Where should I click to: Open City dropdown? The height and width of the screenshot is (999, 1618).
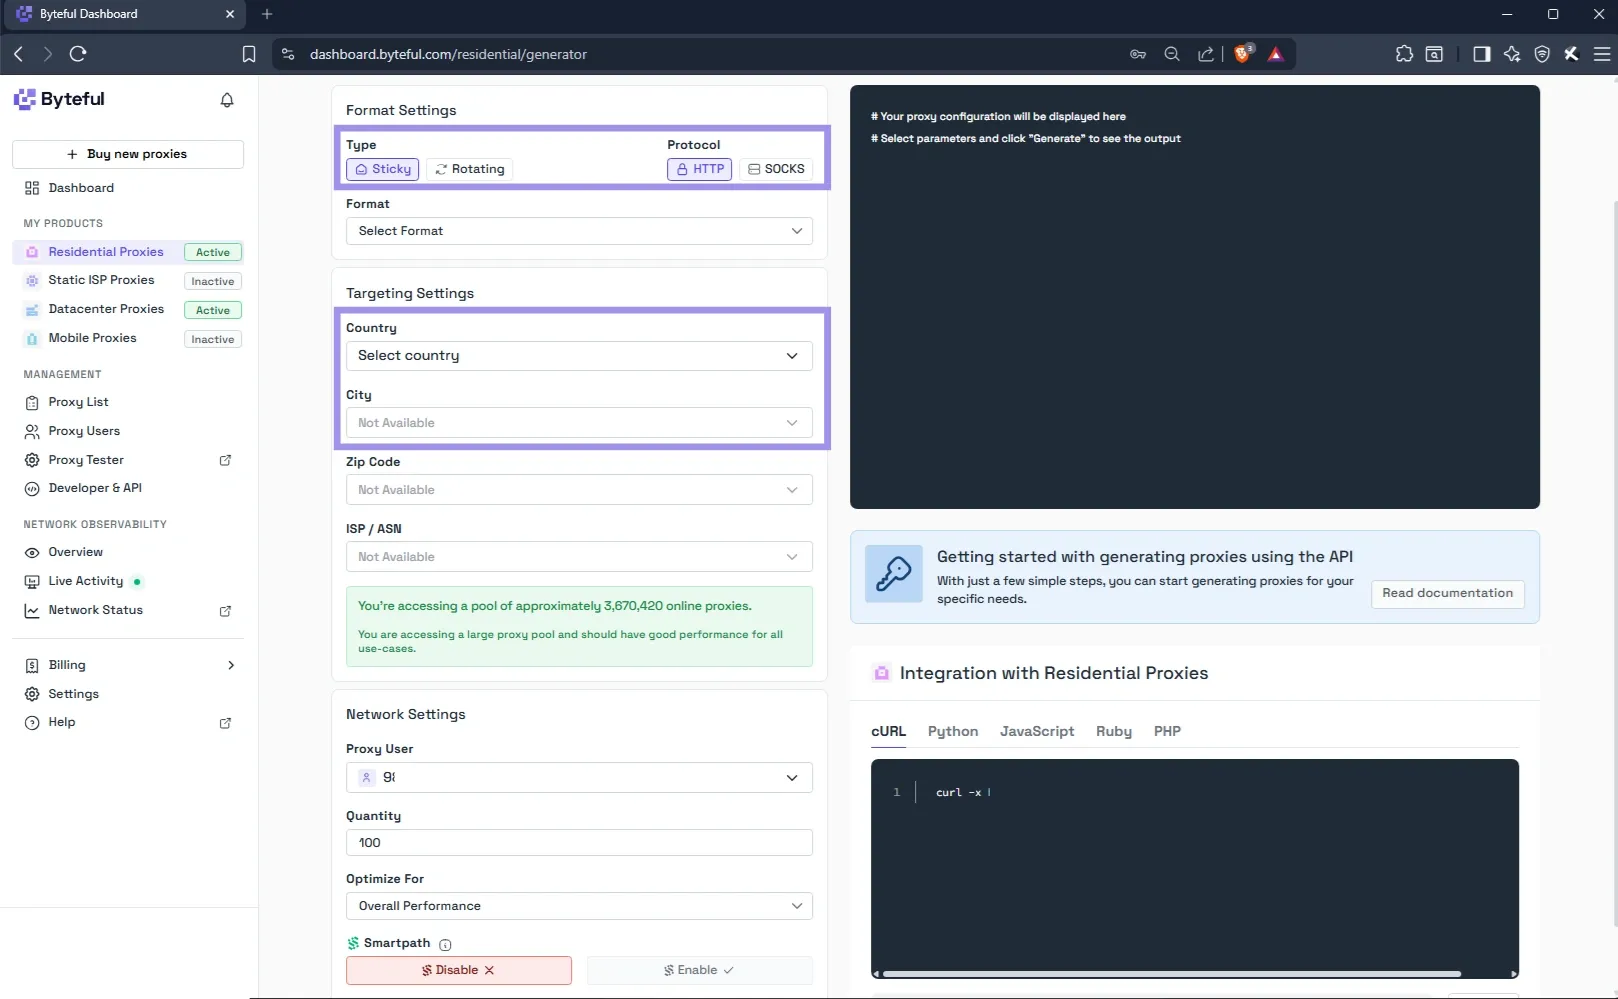579,423
